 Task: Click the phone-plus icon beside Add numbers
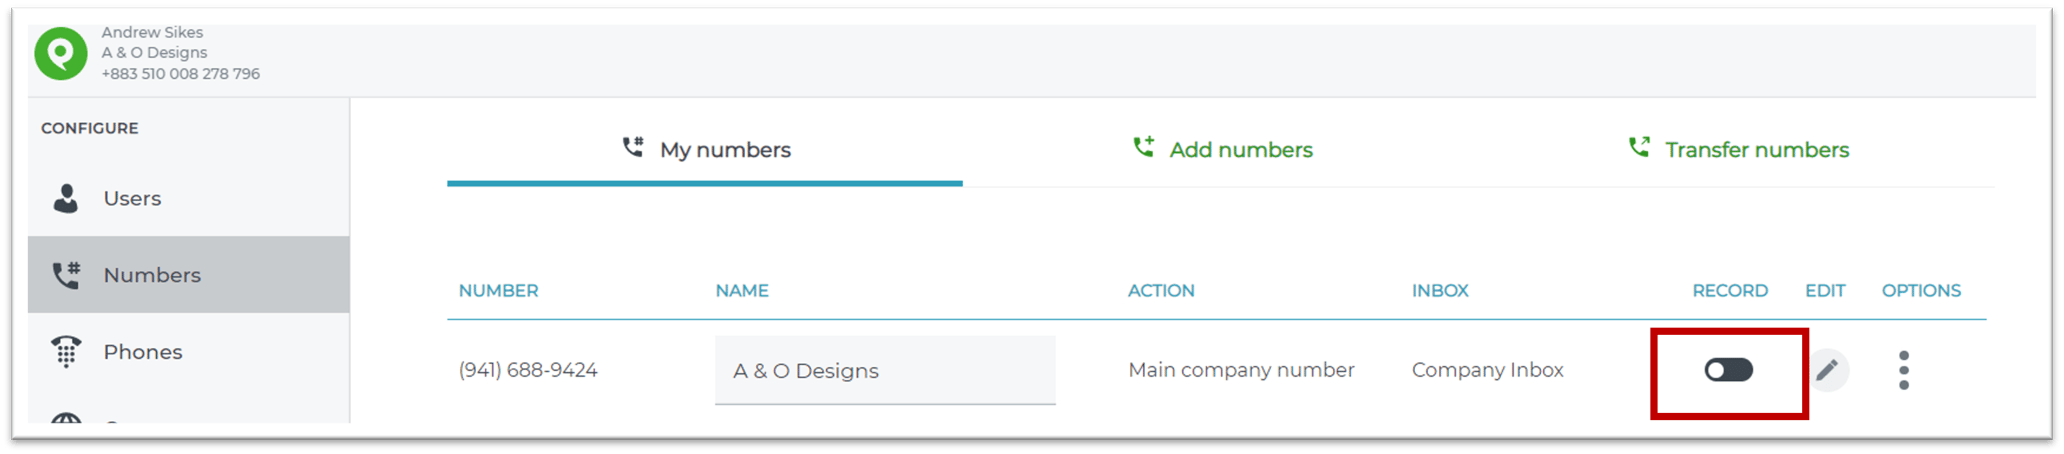tap(1143, 148)
